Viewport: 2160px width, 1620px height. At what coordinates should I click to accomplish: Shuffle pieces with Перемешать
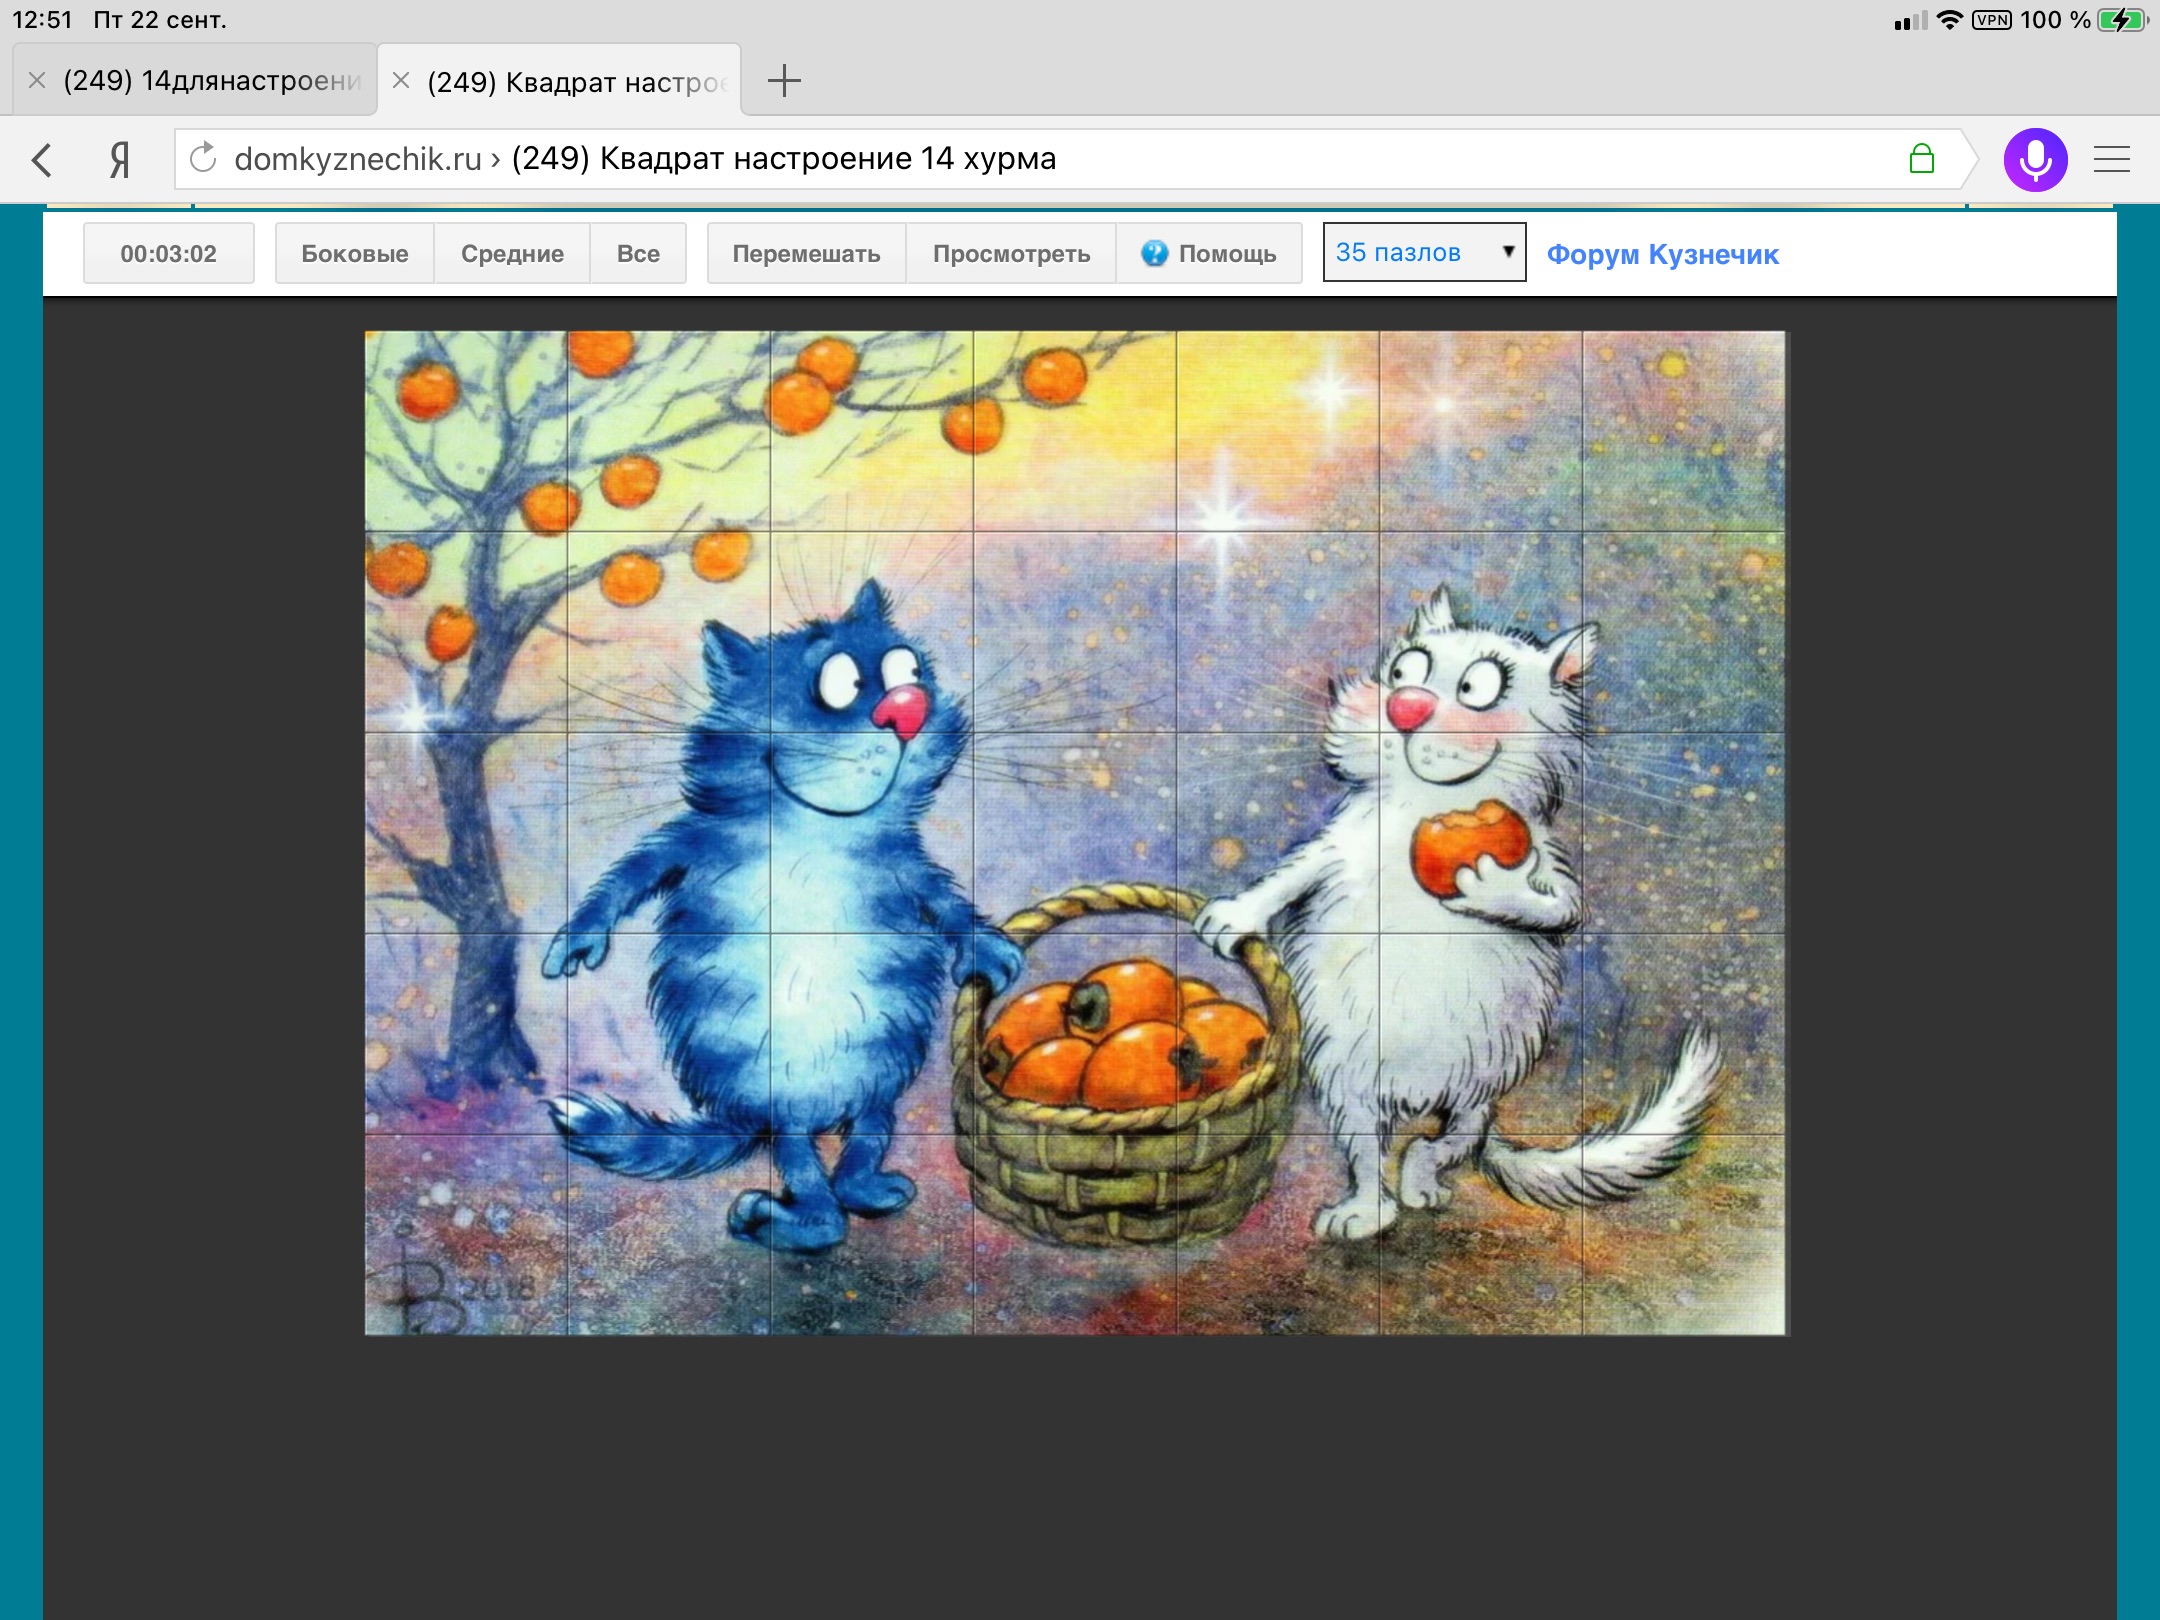806,254
